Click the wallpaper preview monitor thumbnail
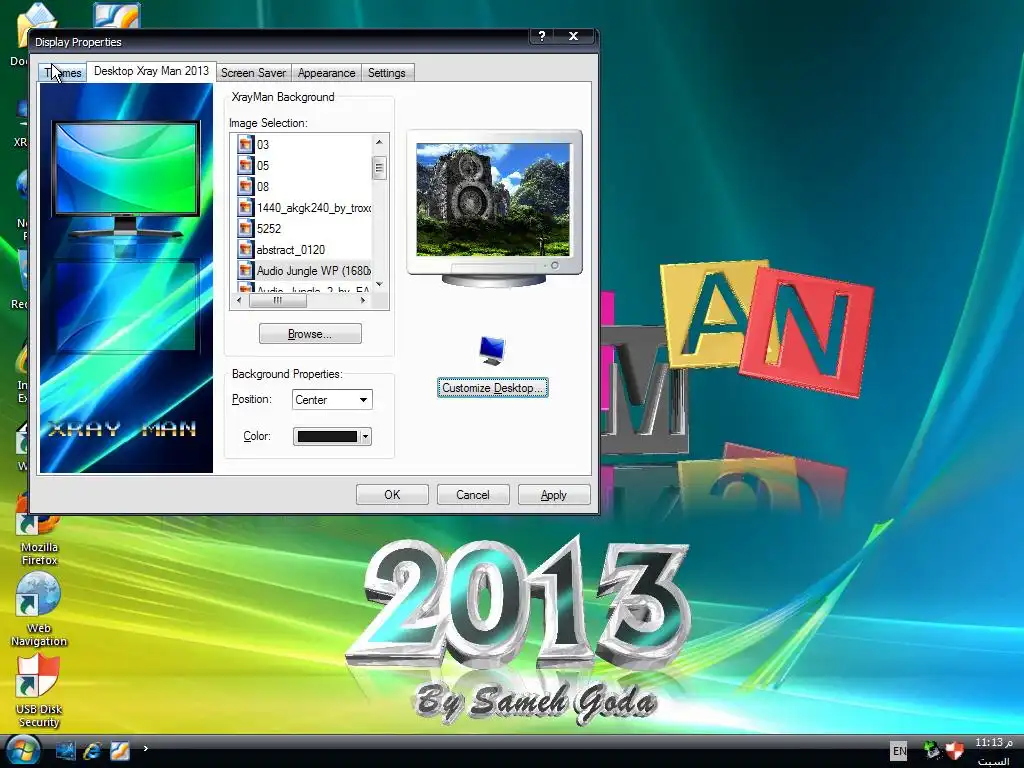1024x768 pixels. pos(494,208)
